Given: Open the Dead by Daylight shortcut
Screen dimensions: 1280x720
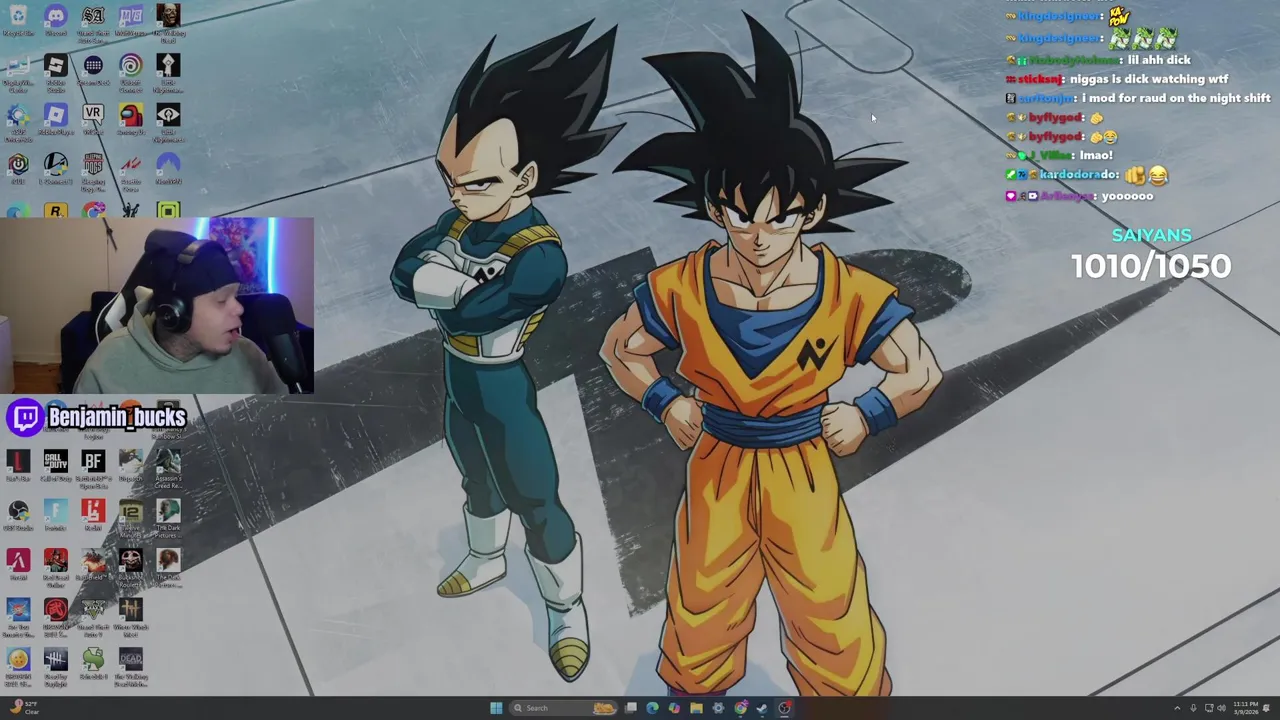Looking at the screenshot, I should (55, 667).
